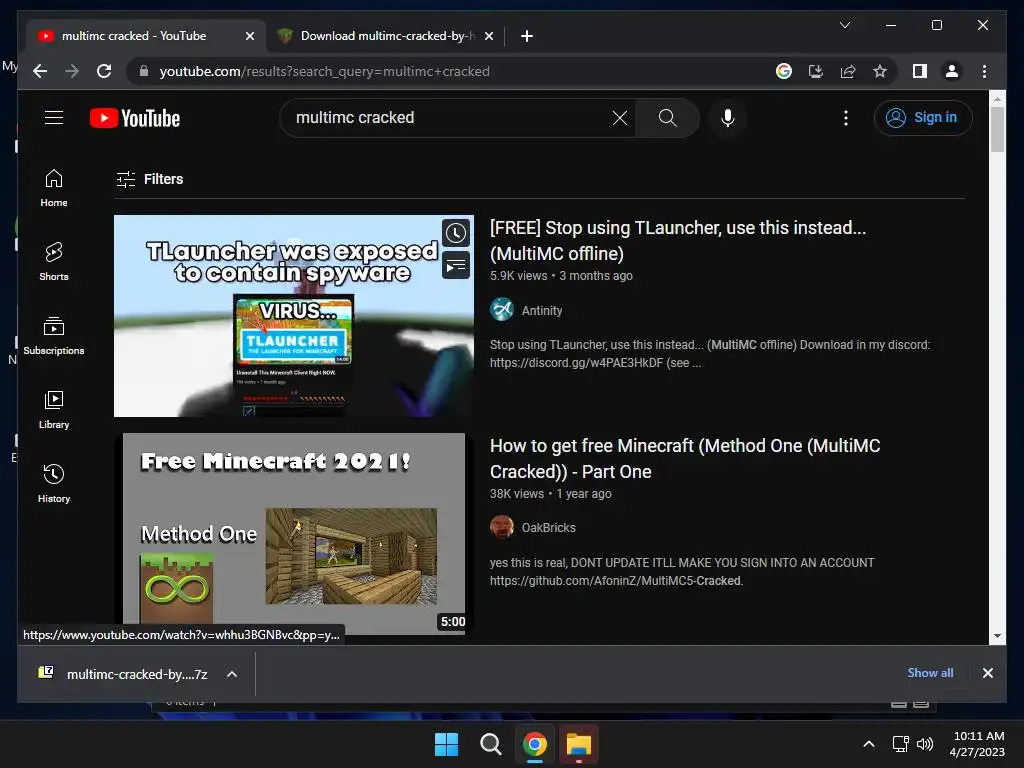
Task: Click the TLauncher spyware video thumbnail
Action: 294,316
